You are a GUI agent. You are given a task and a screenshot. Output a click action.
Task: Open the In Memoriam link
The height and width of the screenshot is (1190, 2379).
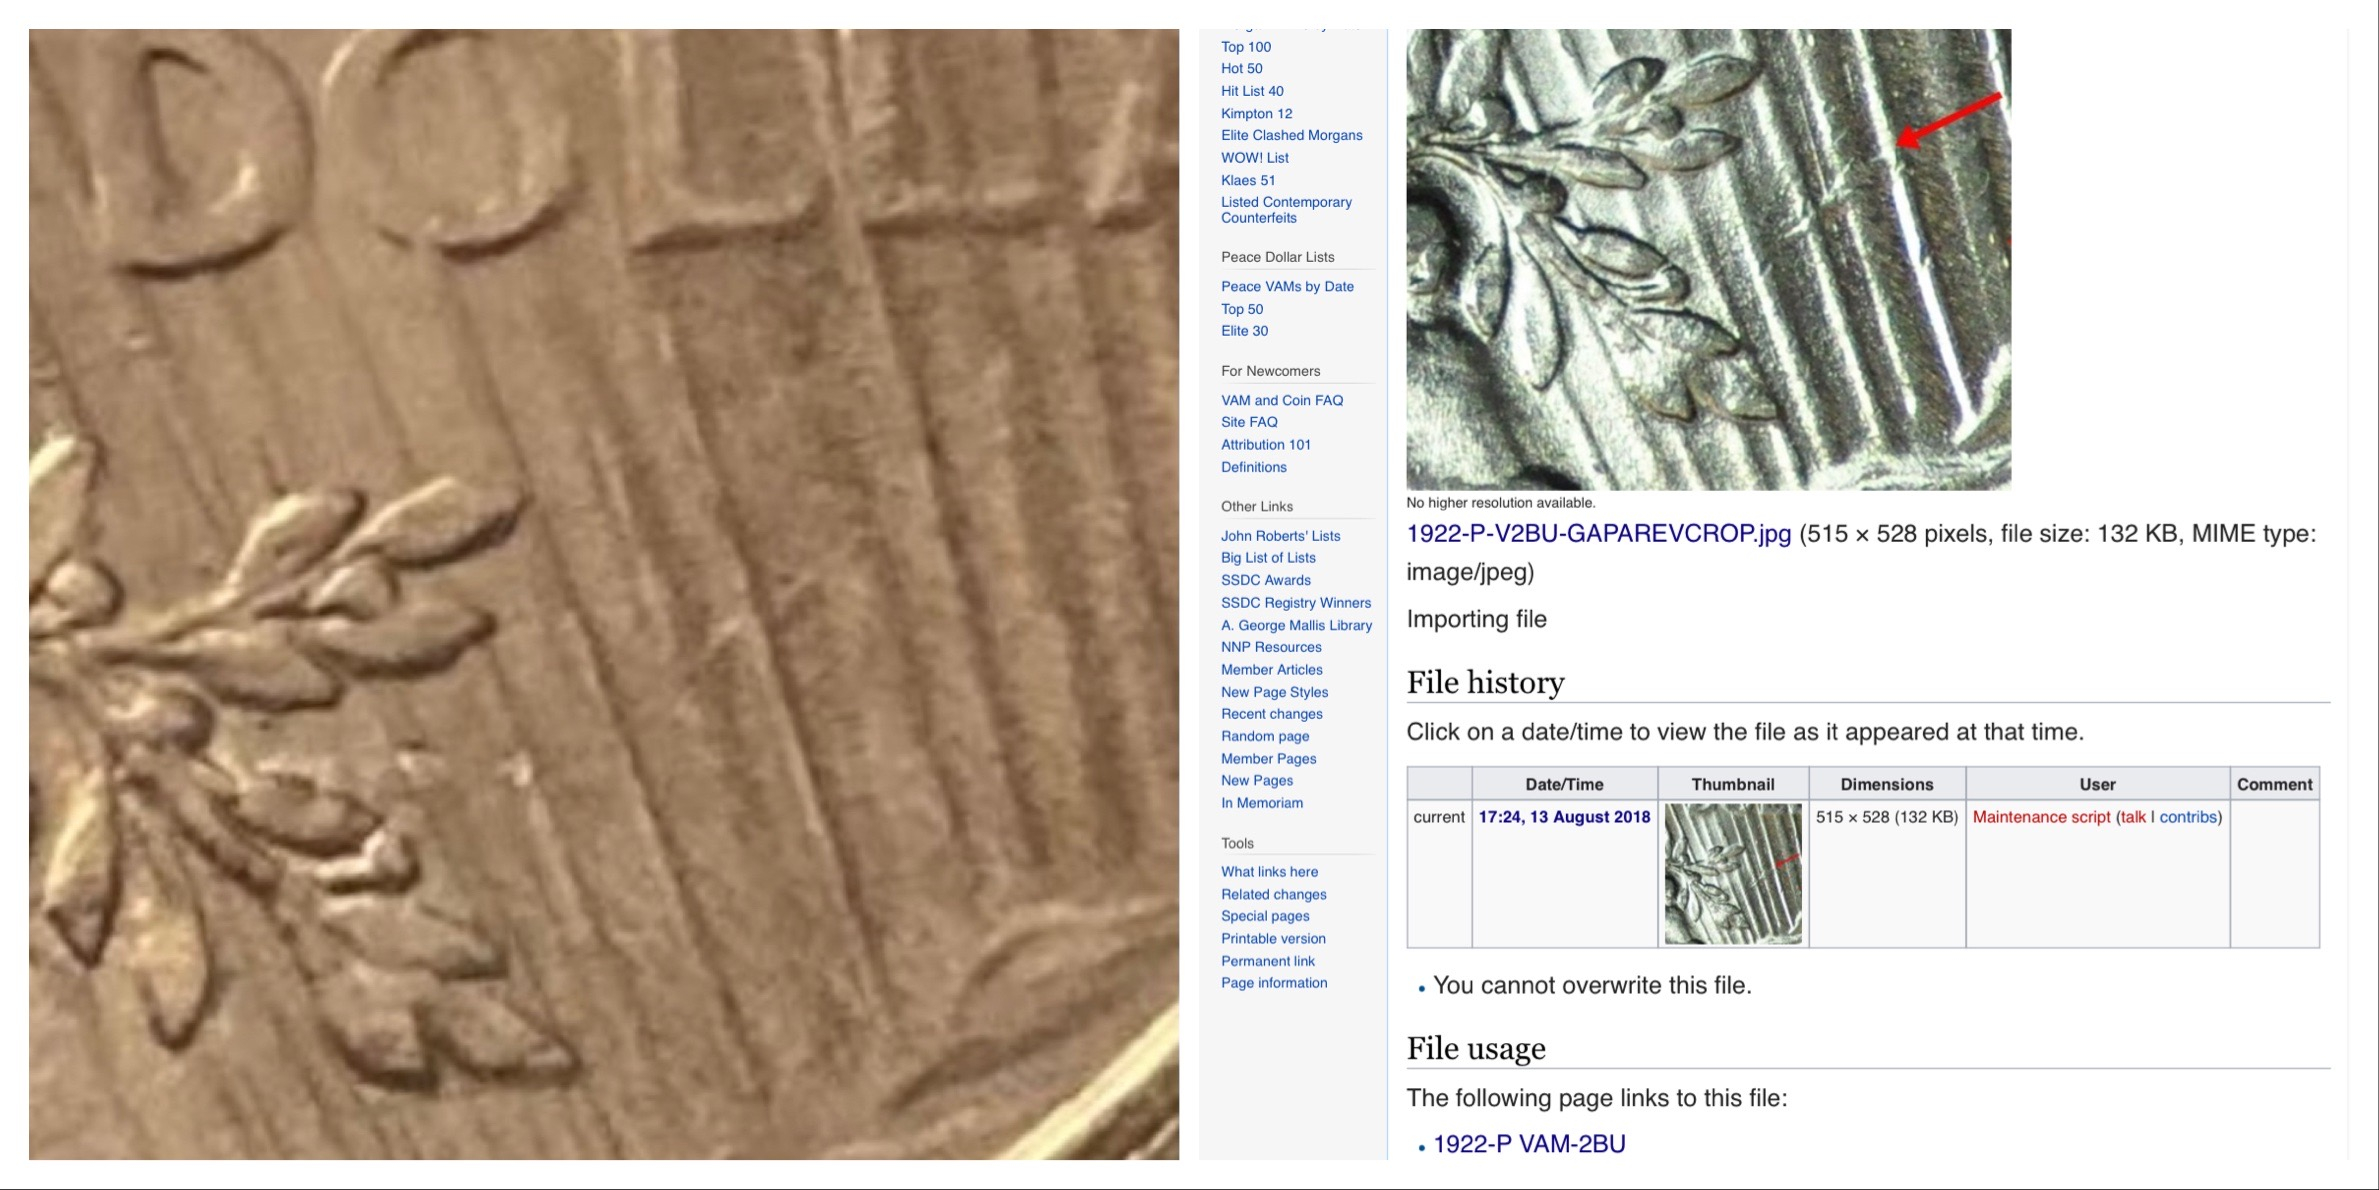coord(1261,803)
